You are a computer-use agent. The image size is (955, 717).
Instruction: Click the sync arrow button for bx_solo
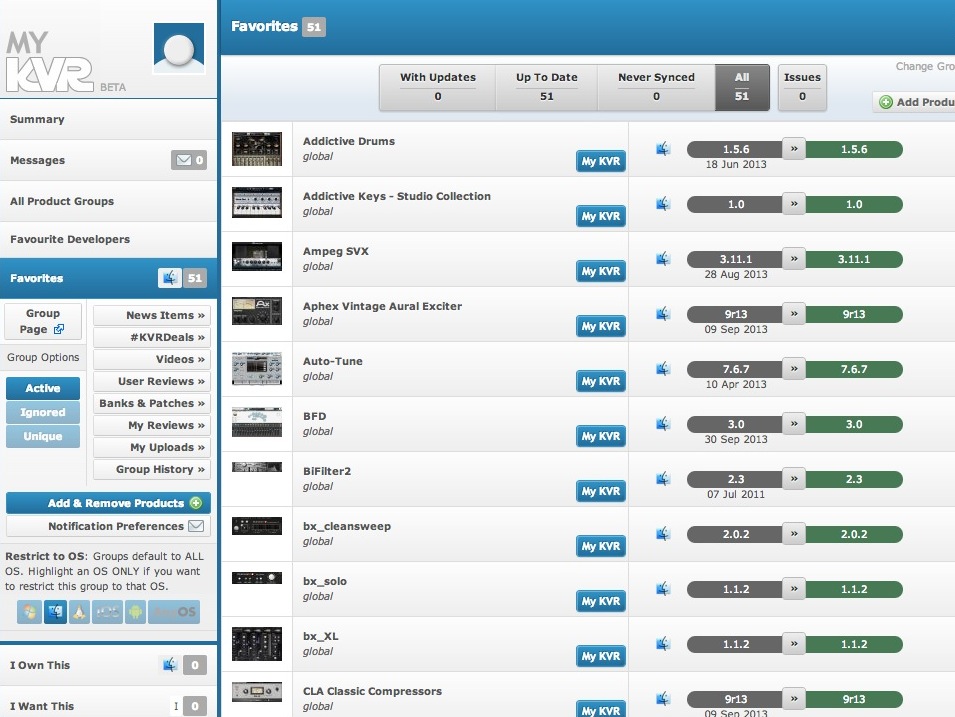(x=794, y=589)
